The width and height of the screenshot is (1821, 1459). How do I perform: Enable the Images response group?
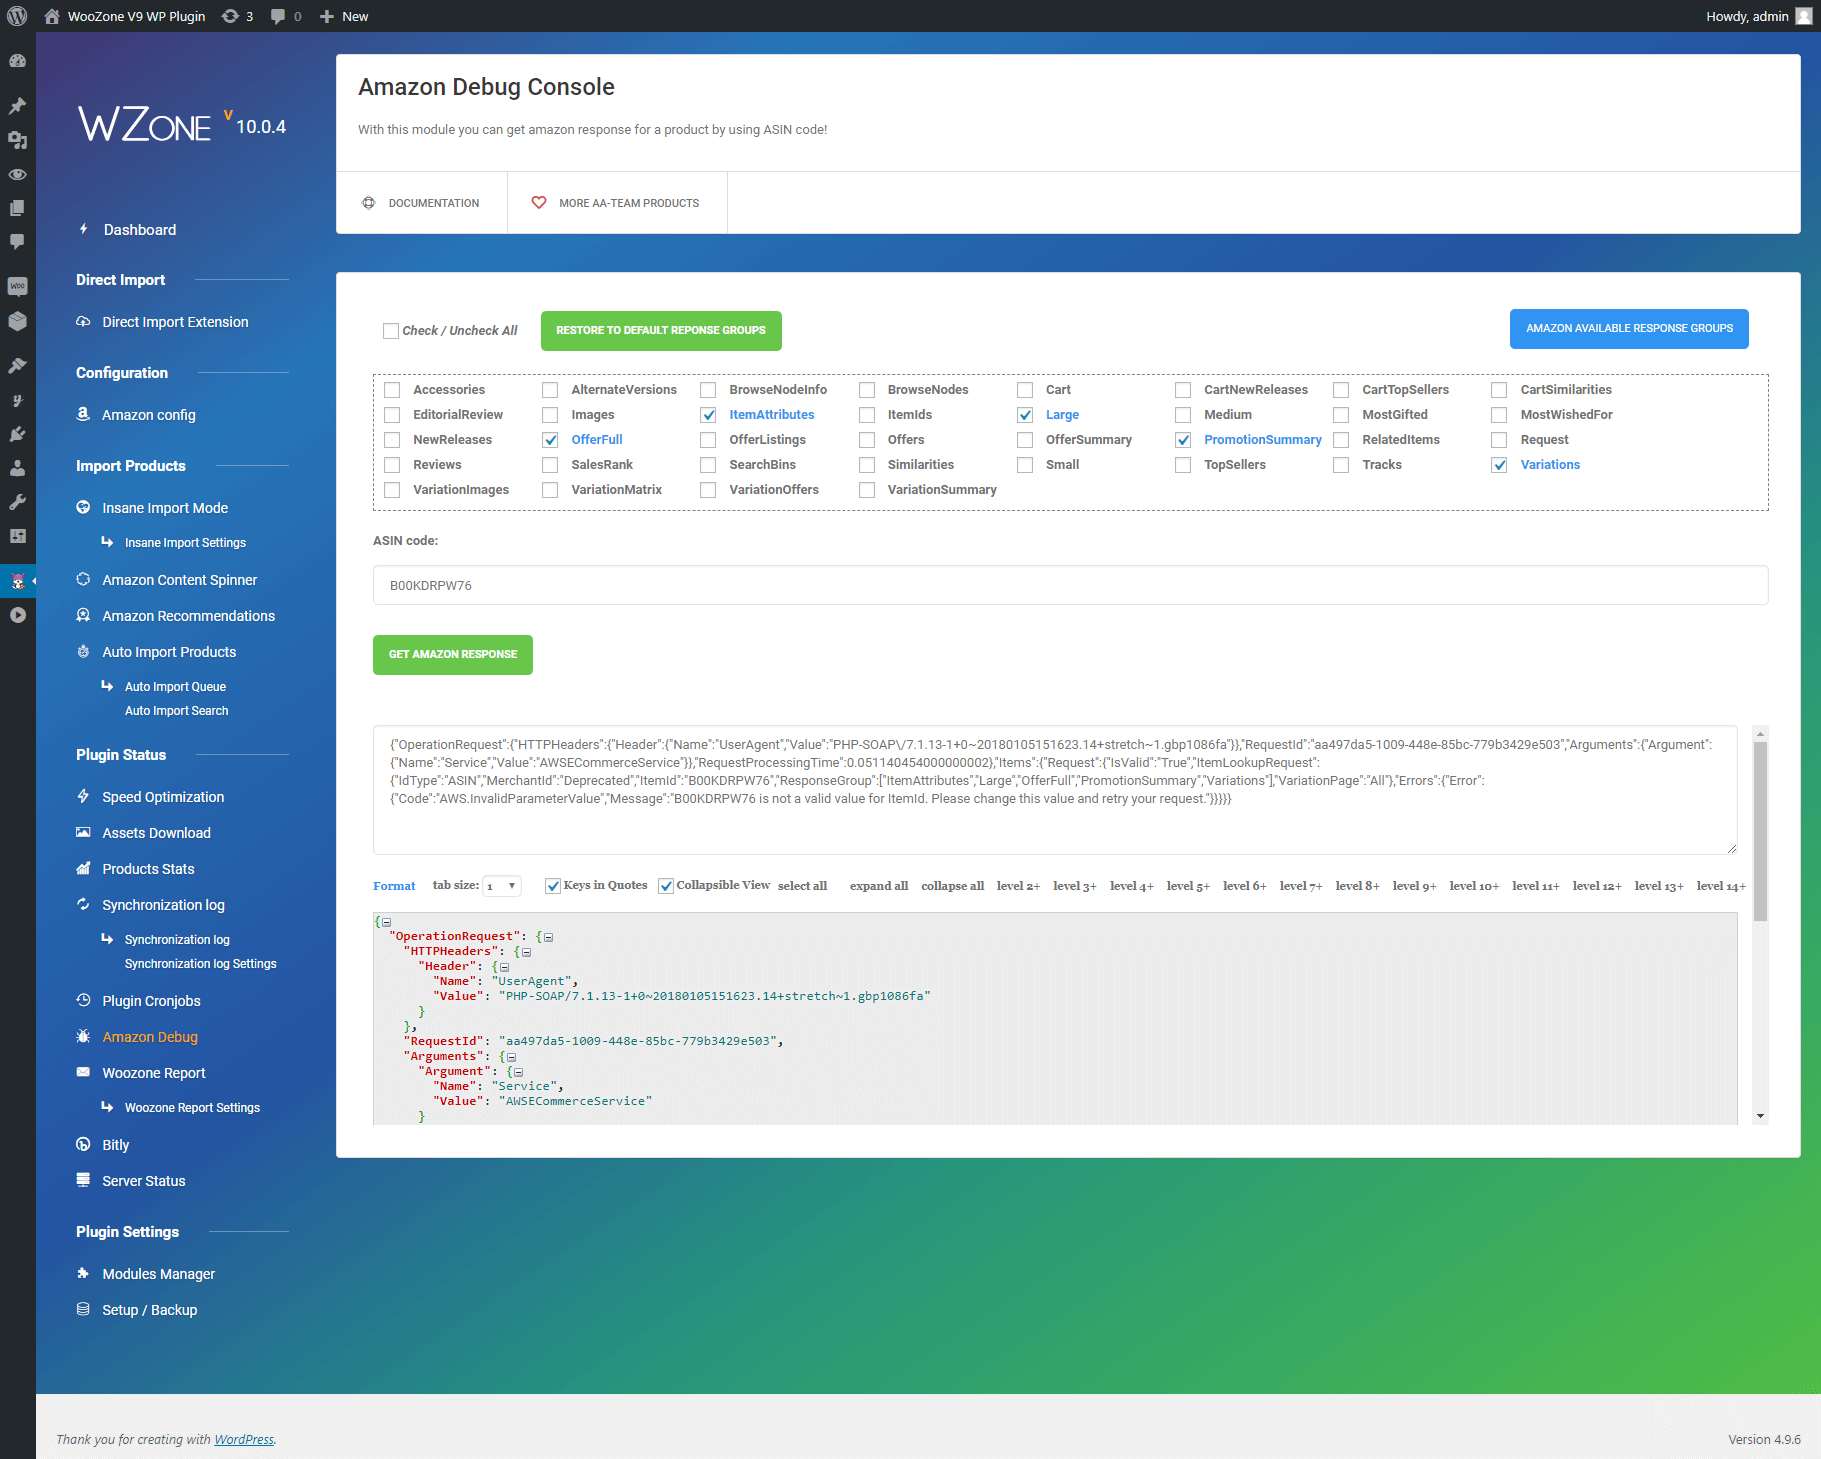(x=550, y=415)
